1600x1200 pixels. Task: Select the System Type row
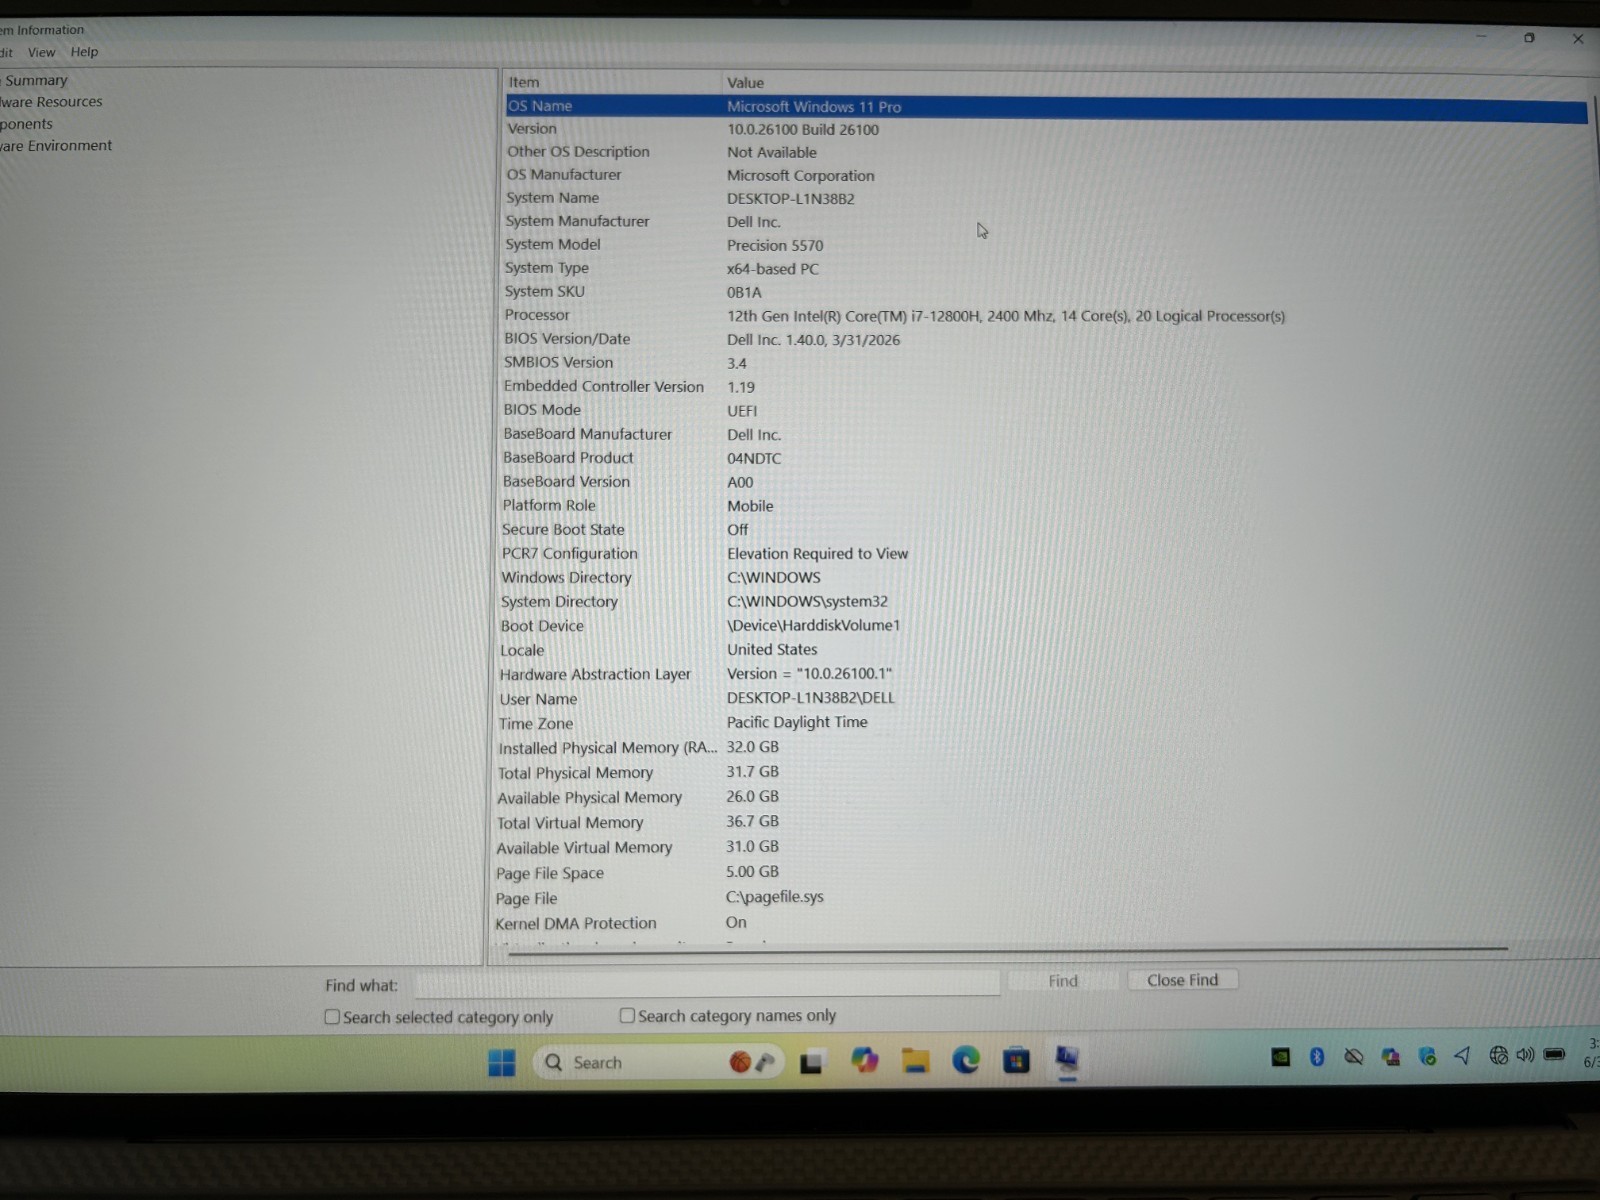[1046, 268]
